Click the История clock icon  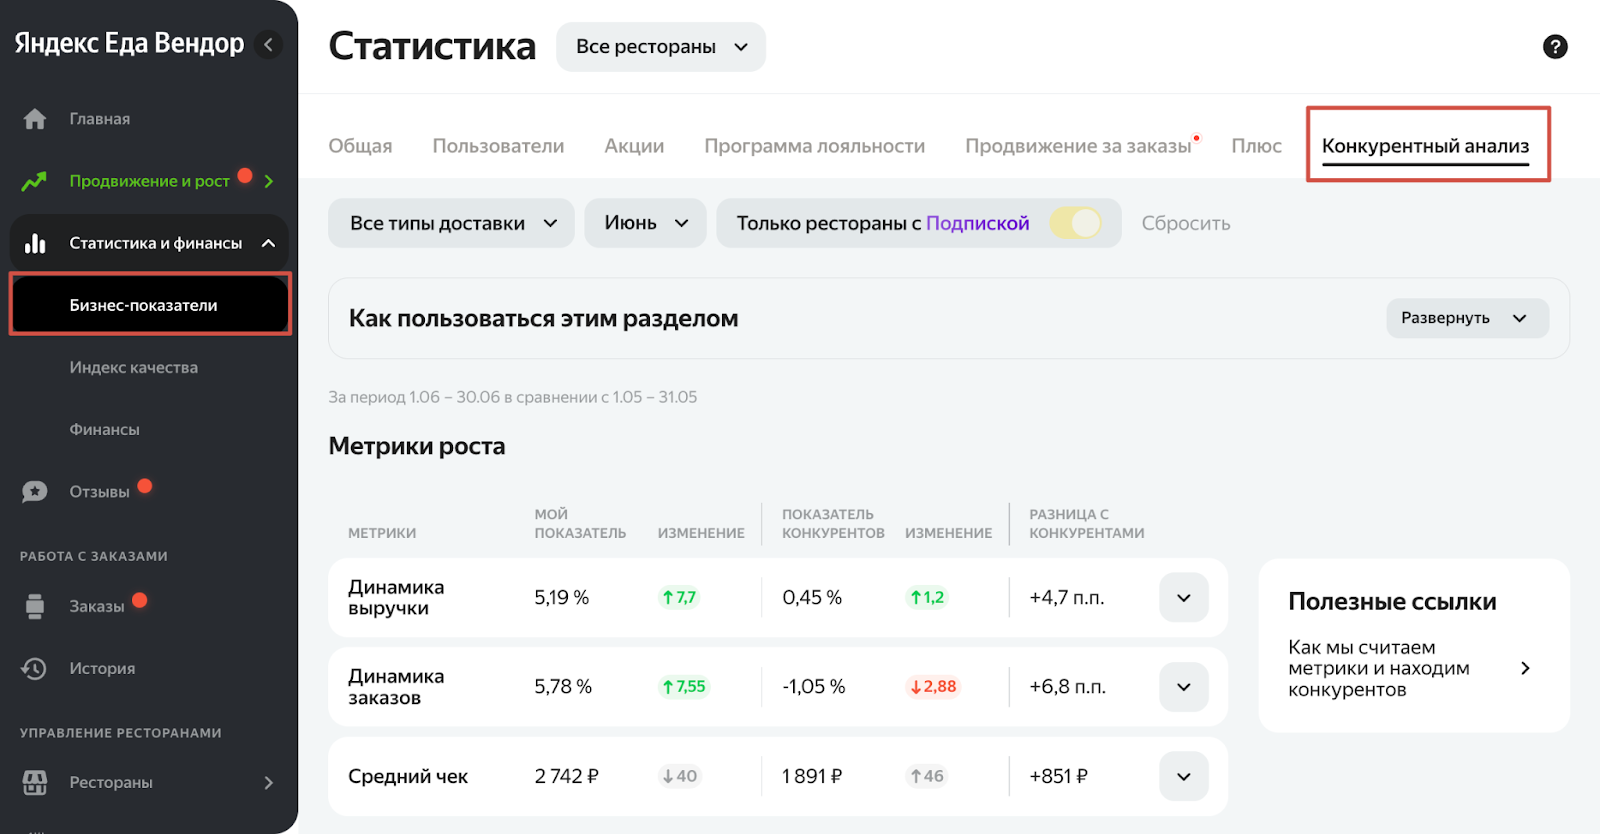point(35,668)
